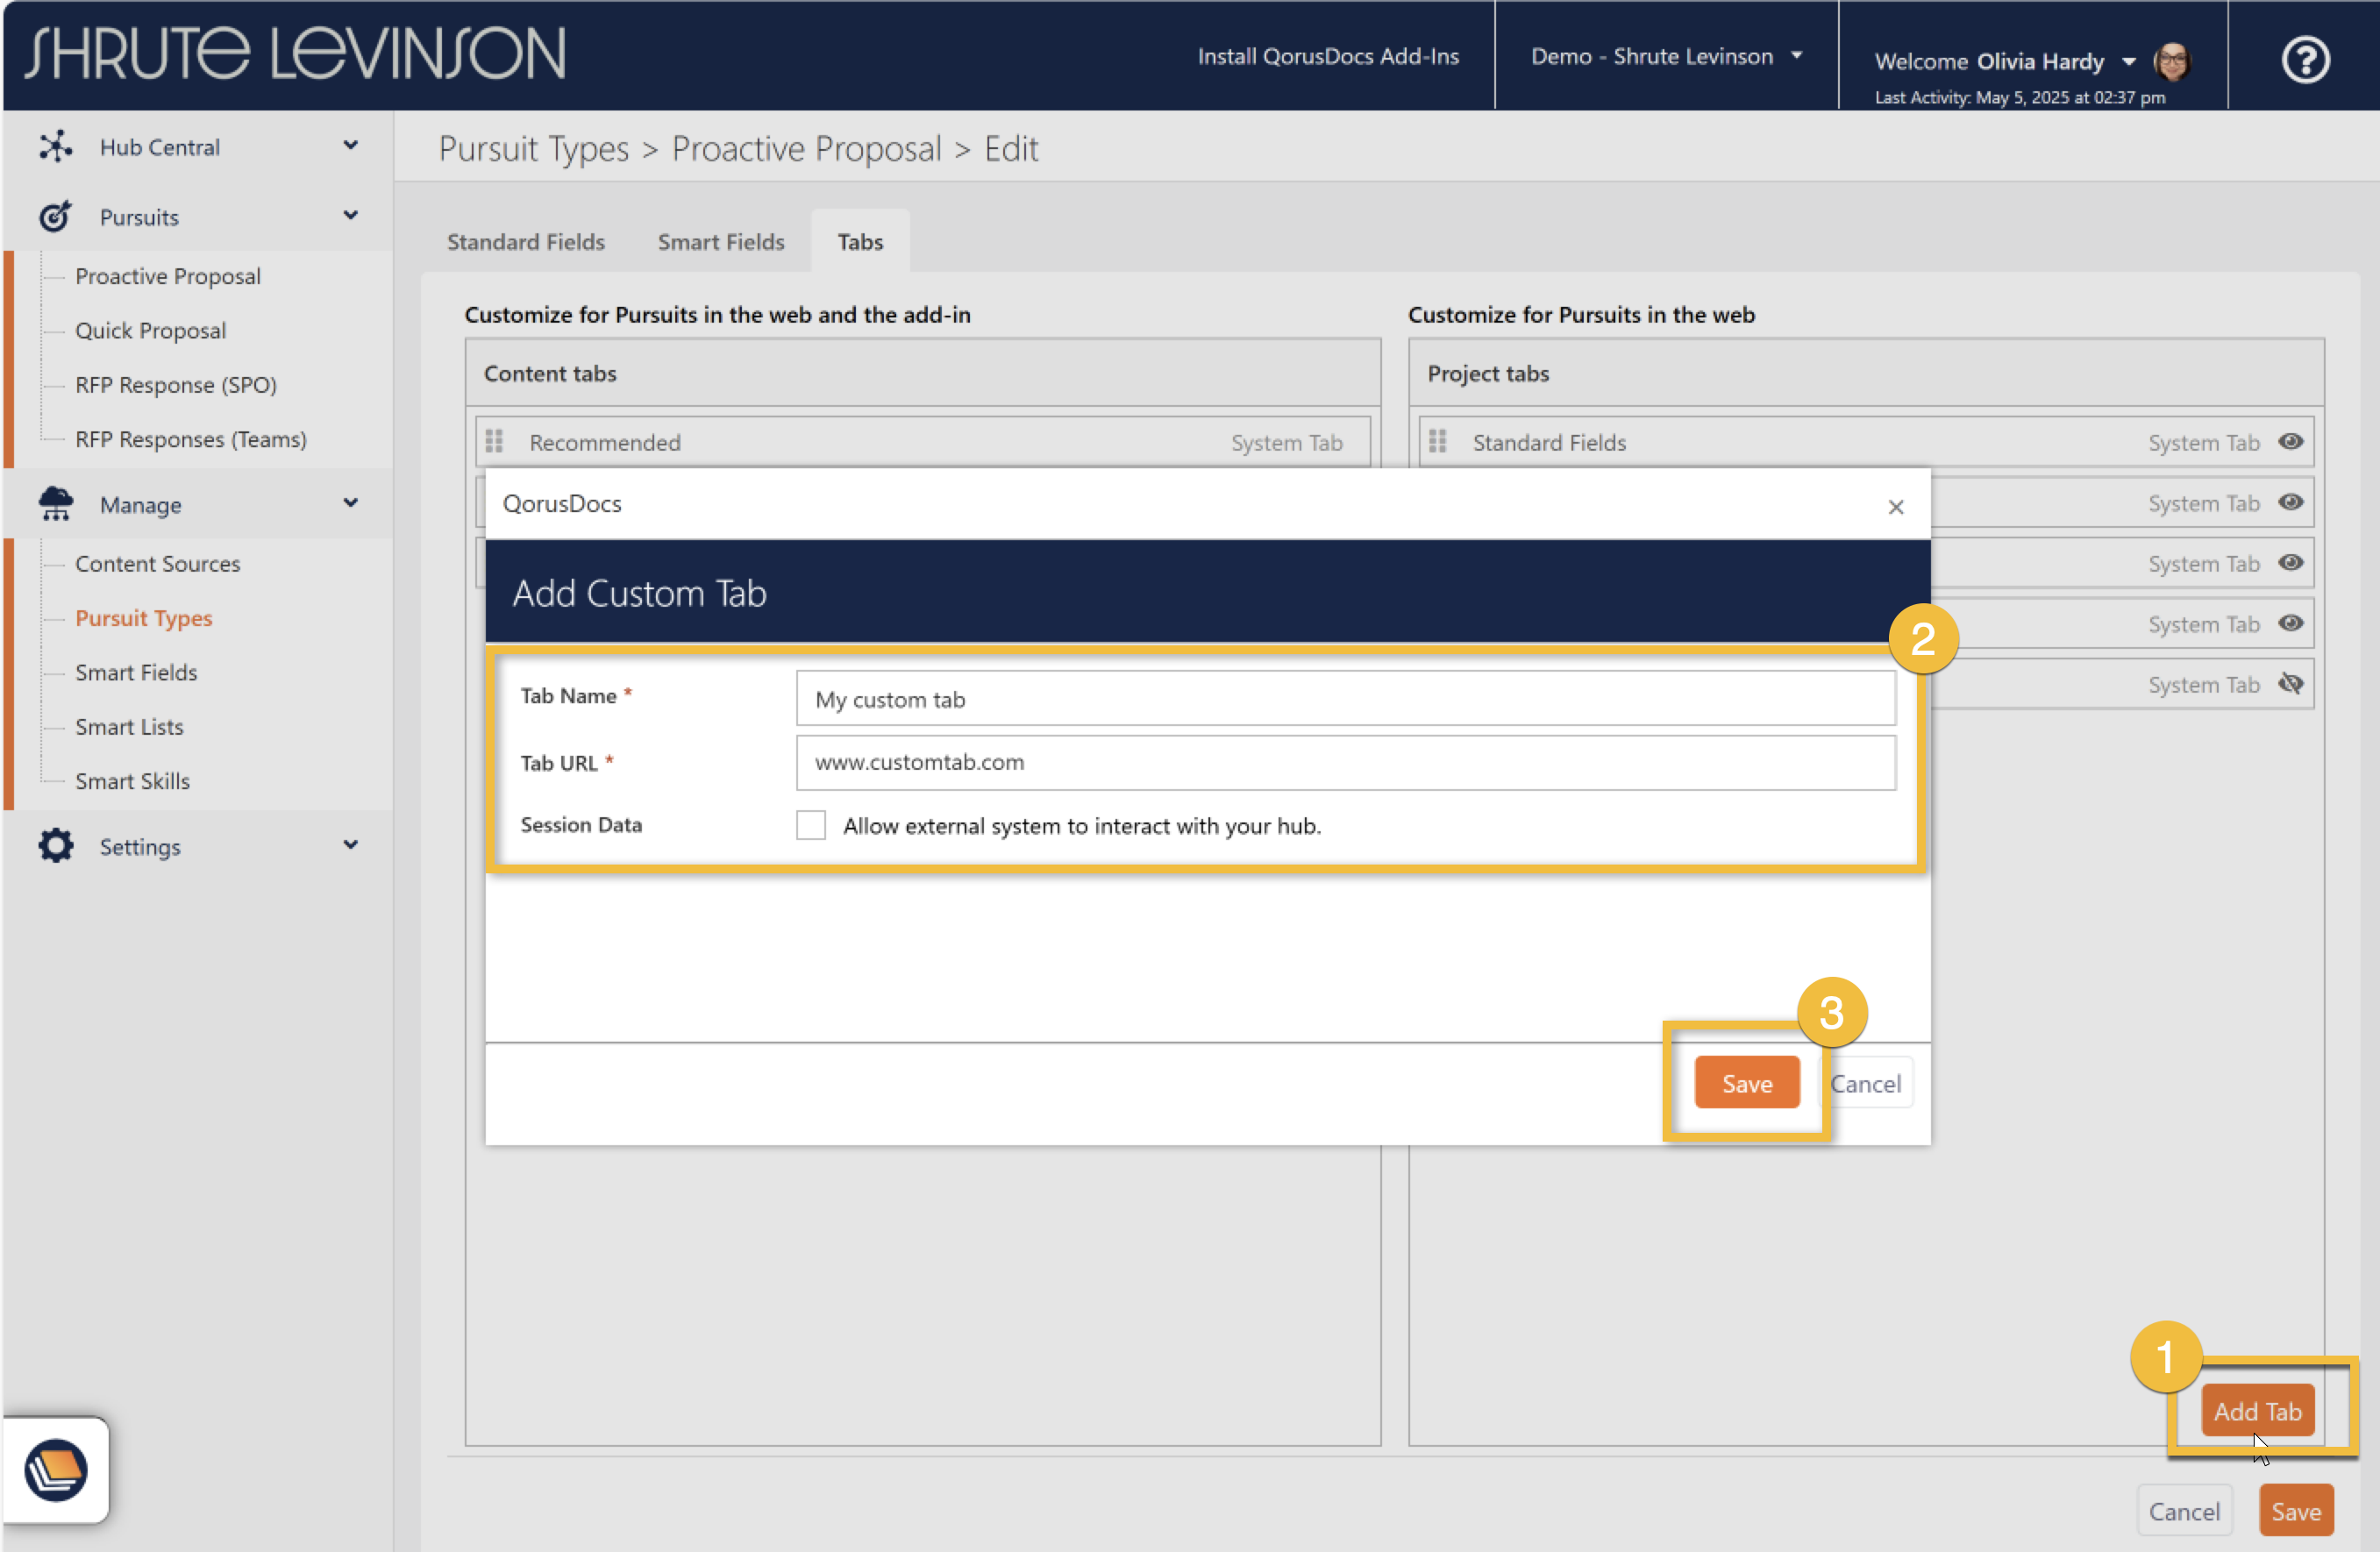This screenshot has height=1552, width=2380.
Task: Switch to the Standard Fields tab
Action: [525, 242]
